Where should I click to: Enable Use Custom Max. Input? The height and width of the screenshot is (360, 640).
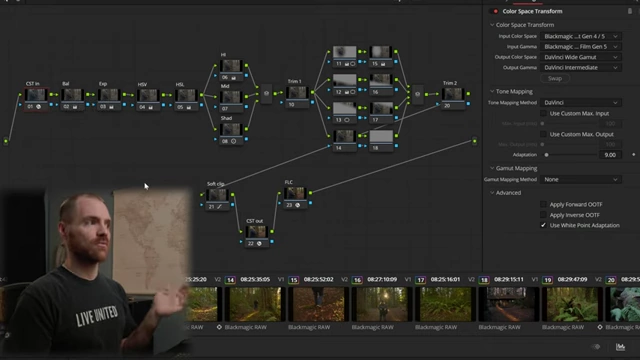(x=543, y=113)
